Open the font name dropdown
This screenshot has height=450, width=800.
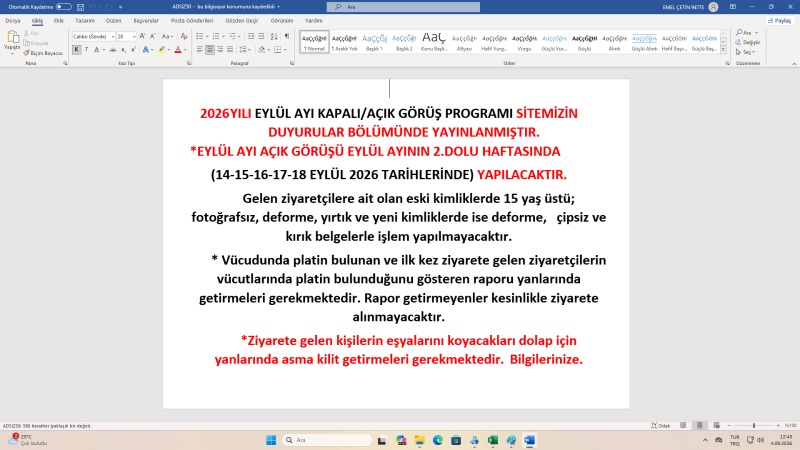113,37
